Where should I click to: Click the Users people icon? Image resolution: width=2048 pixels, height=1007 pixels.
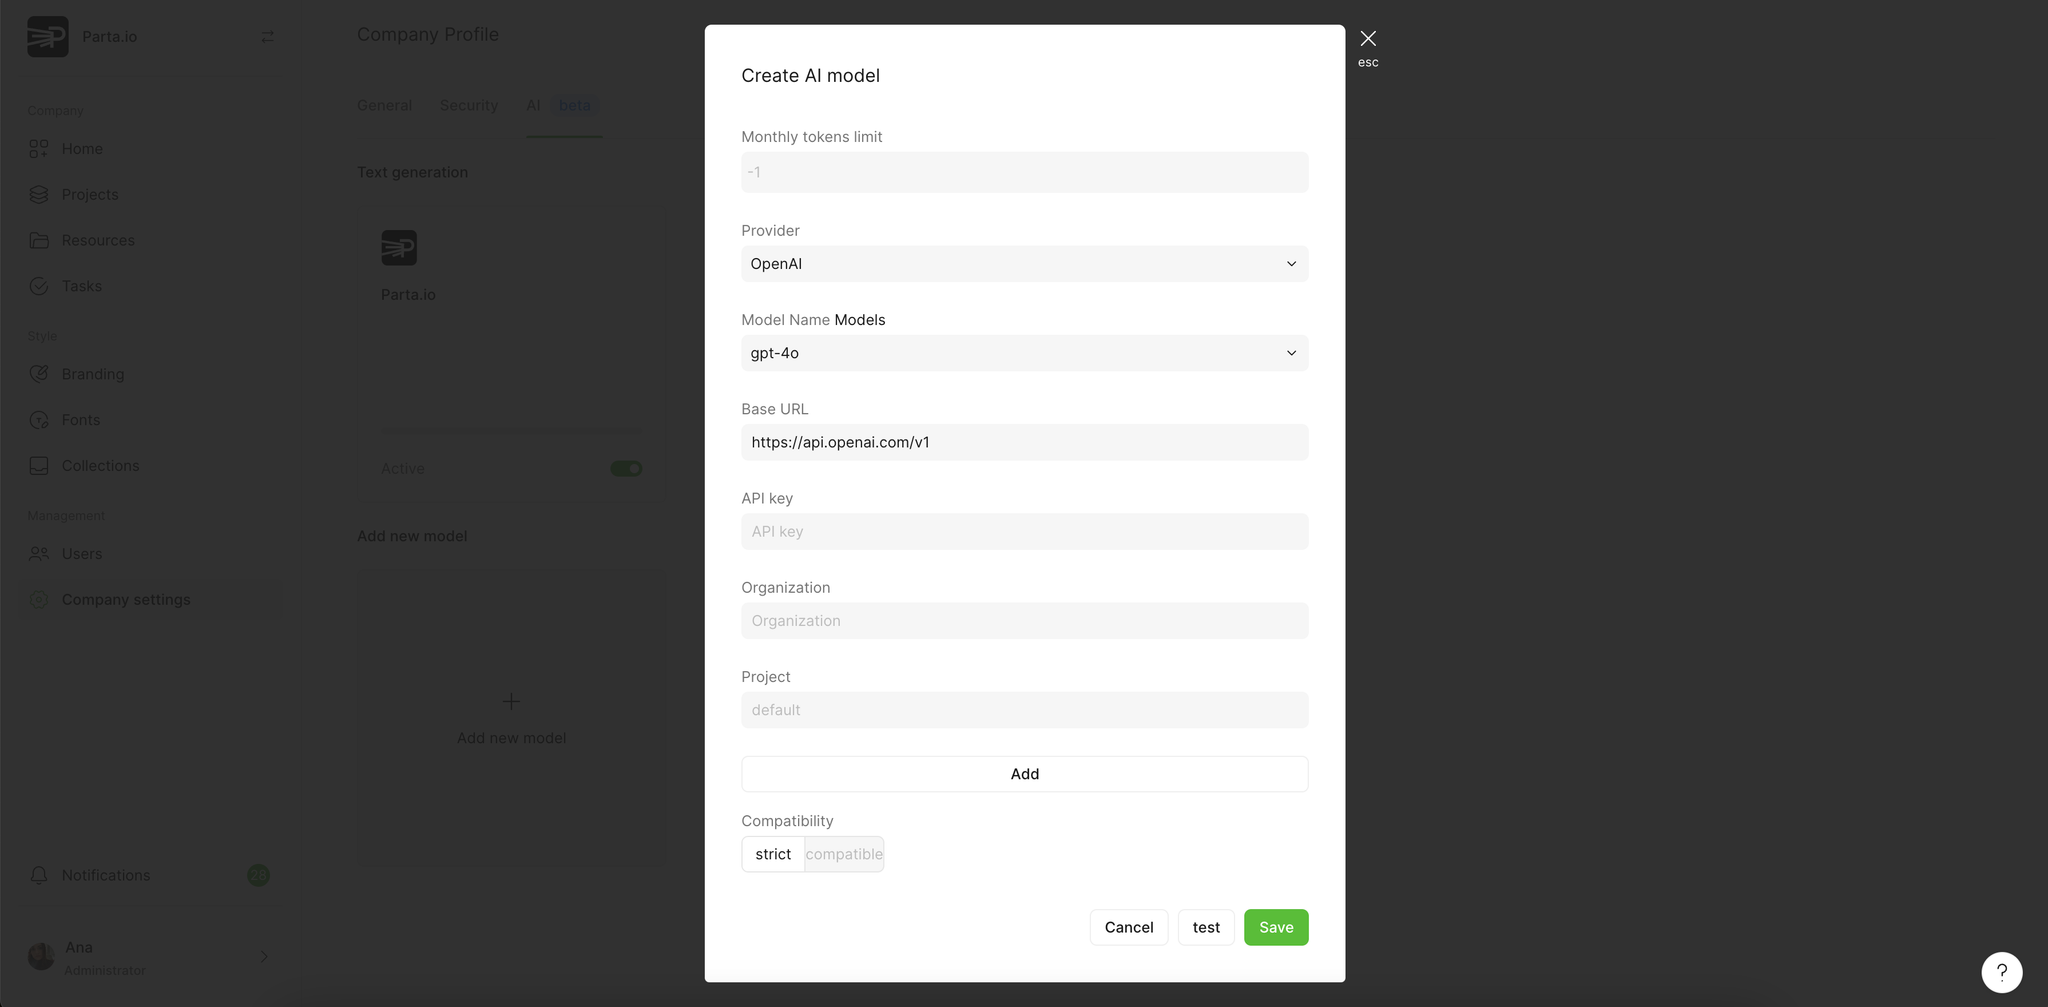[x=39, y=554]
